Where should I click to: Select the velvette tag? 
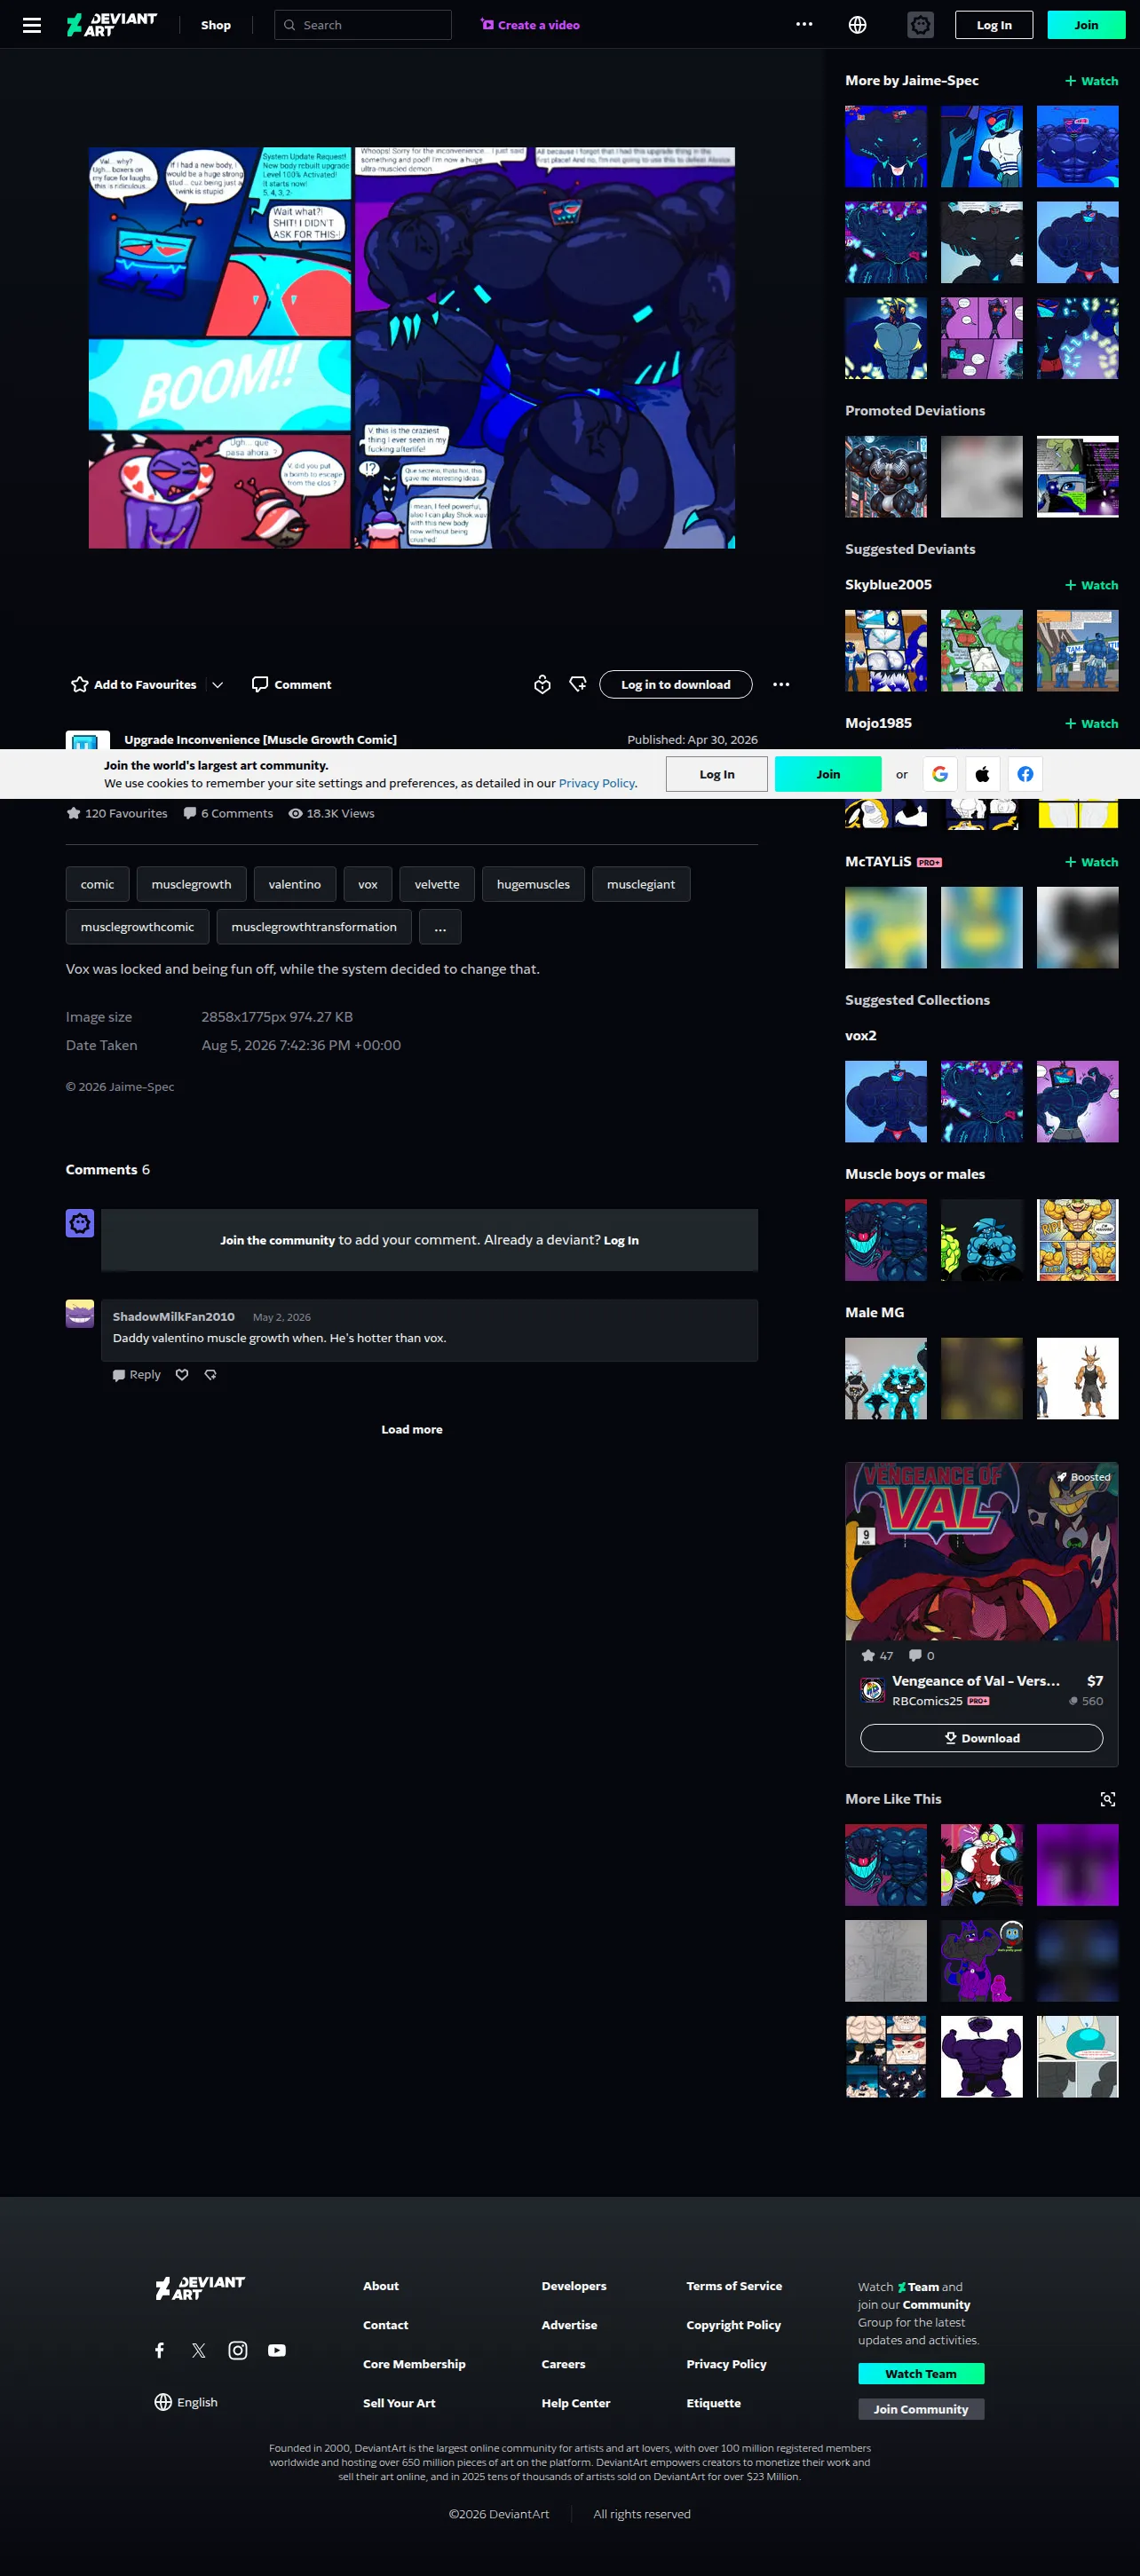[437, 884]
